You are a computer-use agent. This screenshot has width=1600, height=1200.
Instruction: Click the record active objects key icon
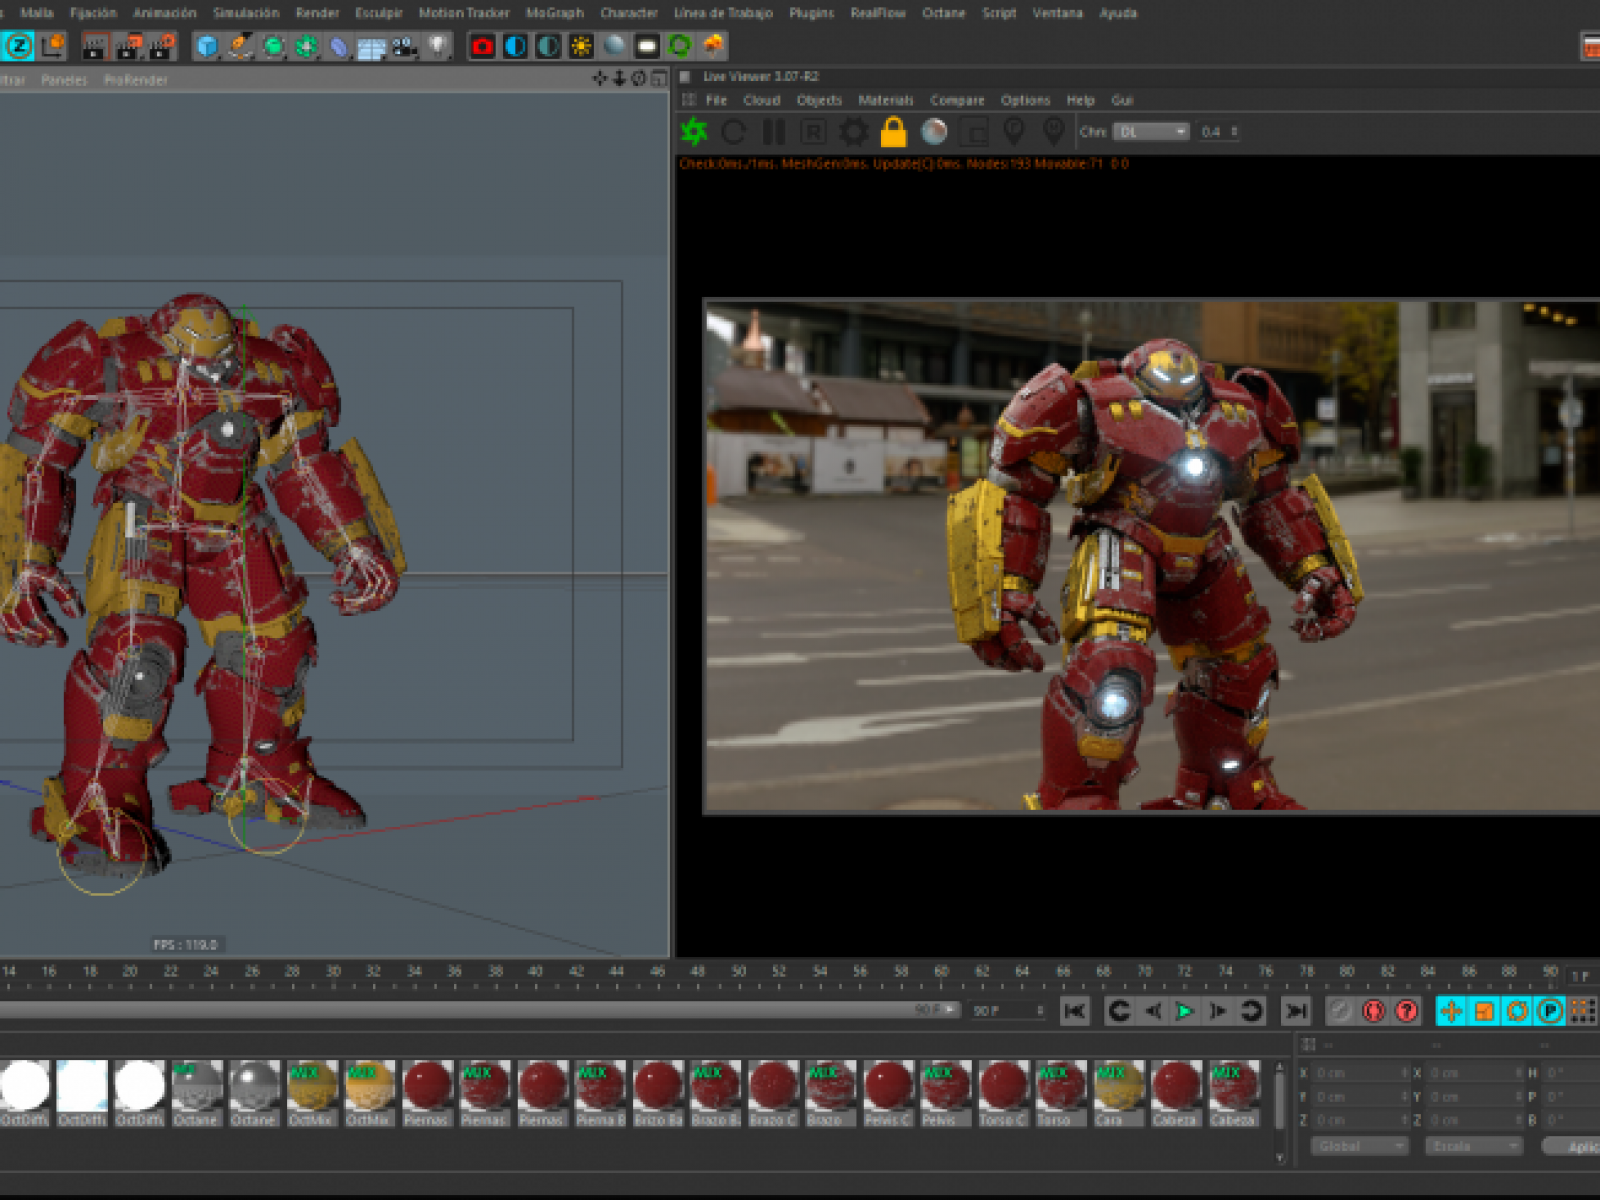coord(1341,1011)
